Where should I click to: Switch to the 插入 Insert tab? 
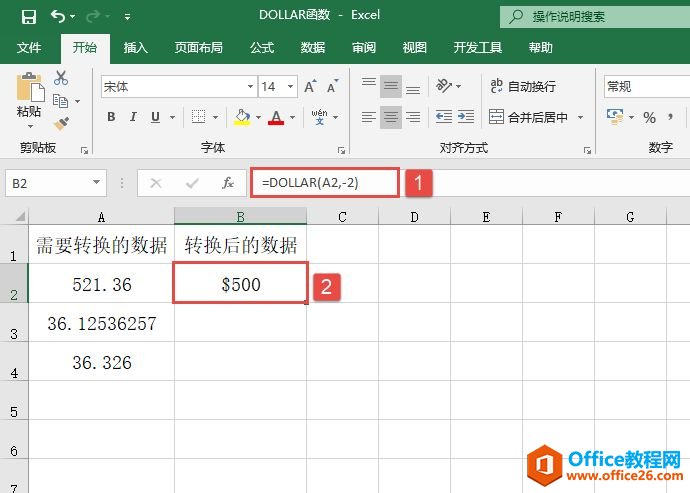pyautogui.click(x=135, y=48)
